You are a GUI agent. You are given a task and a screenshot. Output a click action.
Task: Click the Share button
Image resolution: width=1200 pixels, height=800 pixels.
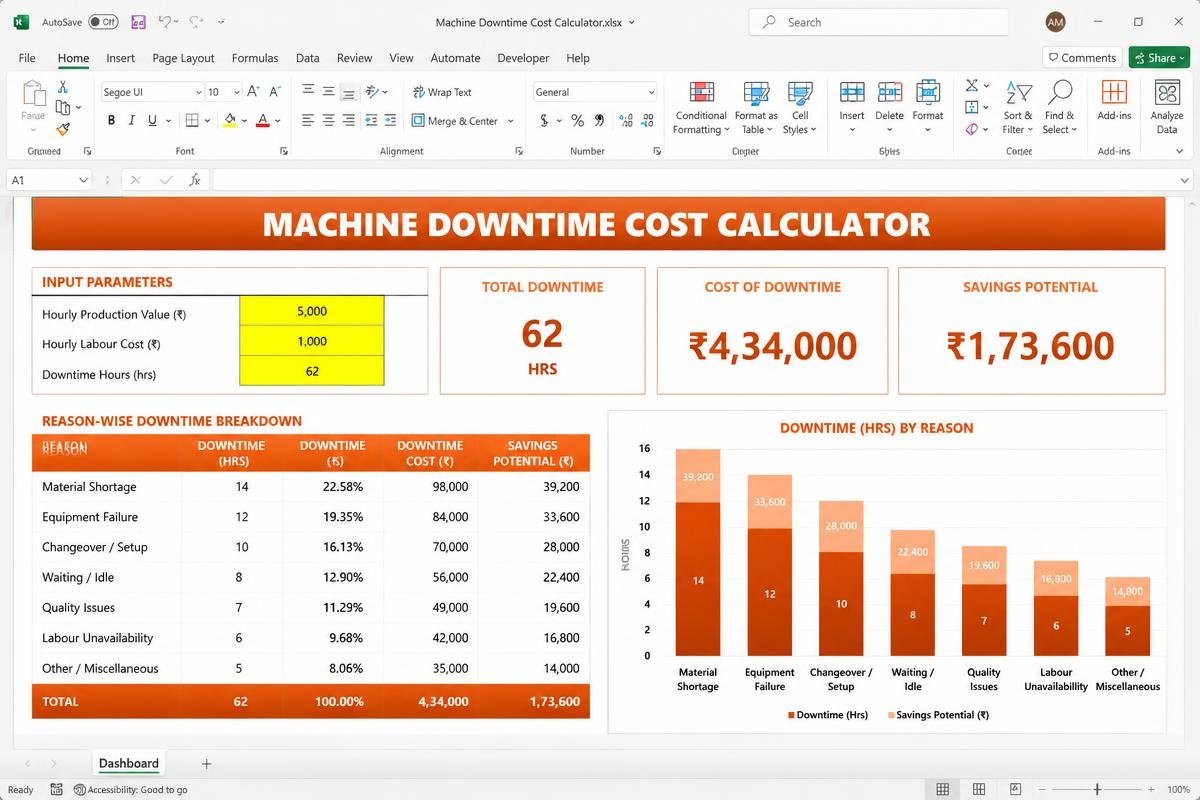[x=1159, y=57]
